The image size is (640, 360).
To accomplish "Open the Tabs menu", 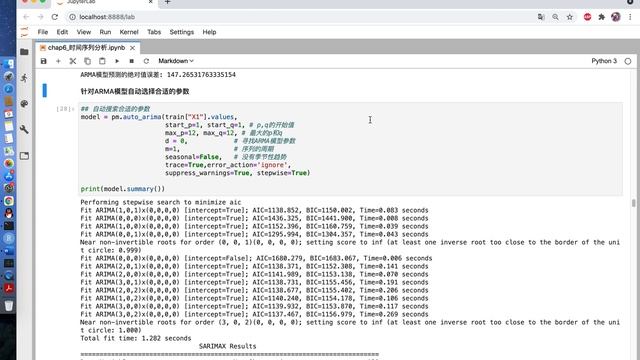I will (154, 32).
